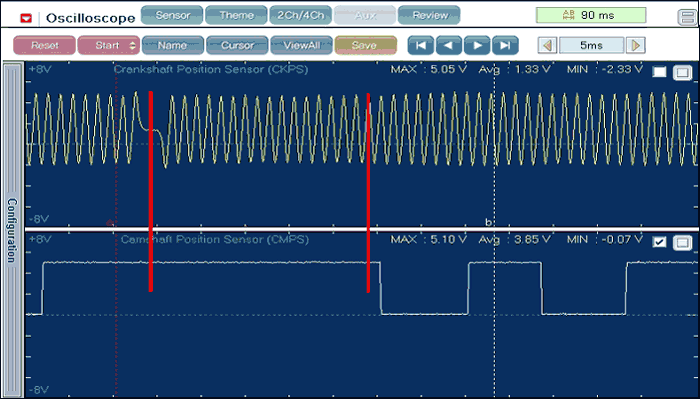Maximize the CMPS channel window icon
Screen dimensions: 700x399
(682, 242)
